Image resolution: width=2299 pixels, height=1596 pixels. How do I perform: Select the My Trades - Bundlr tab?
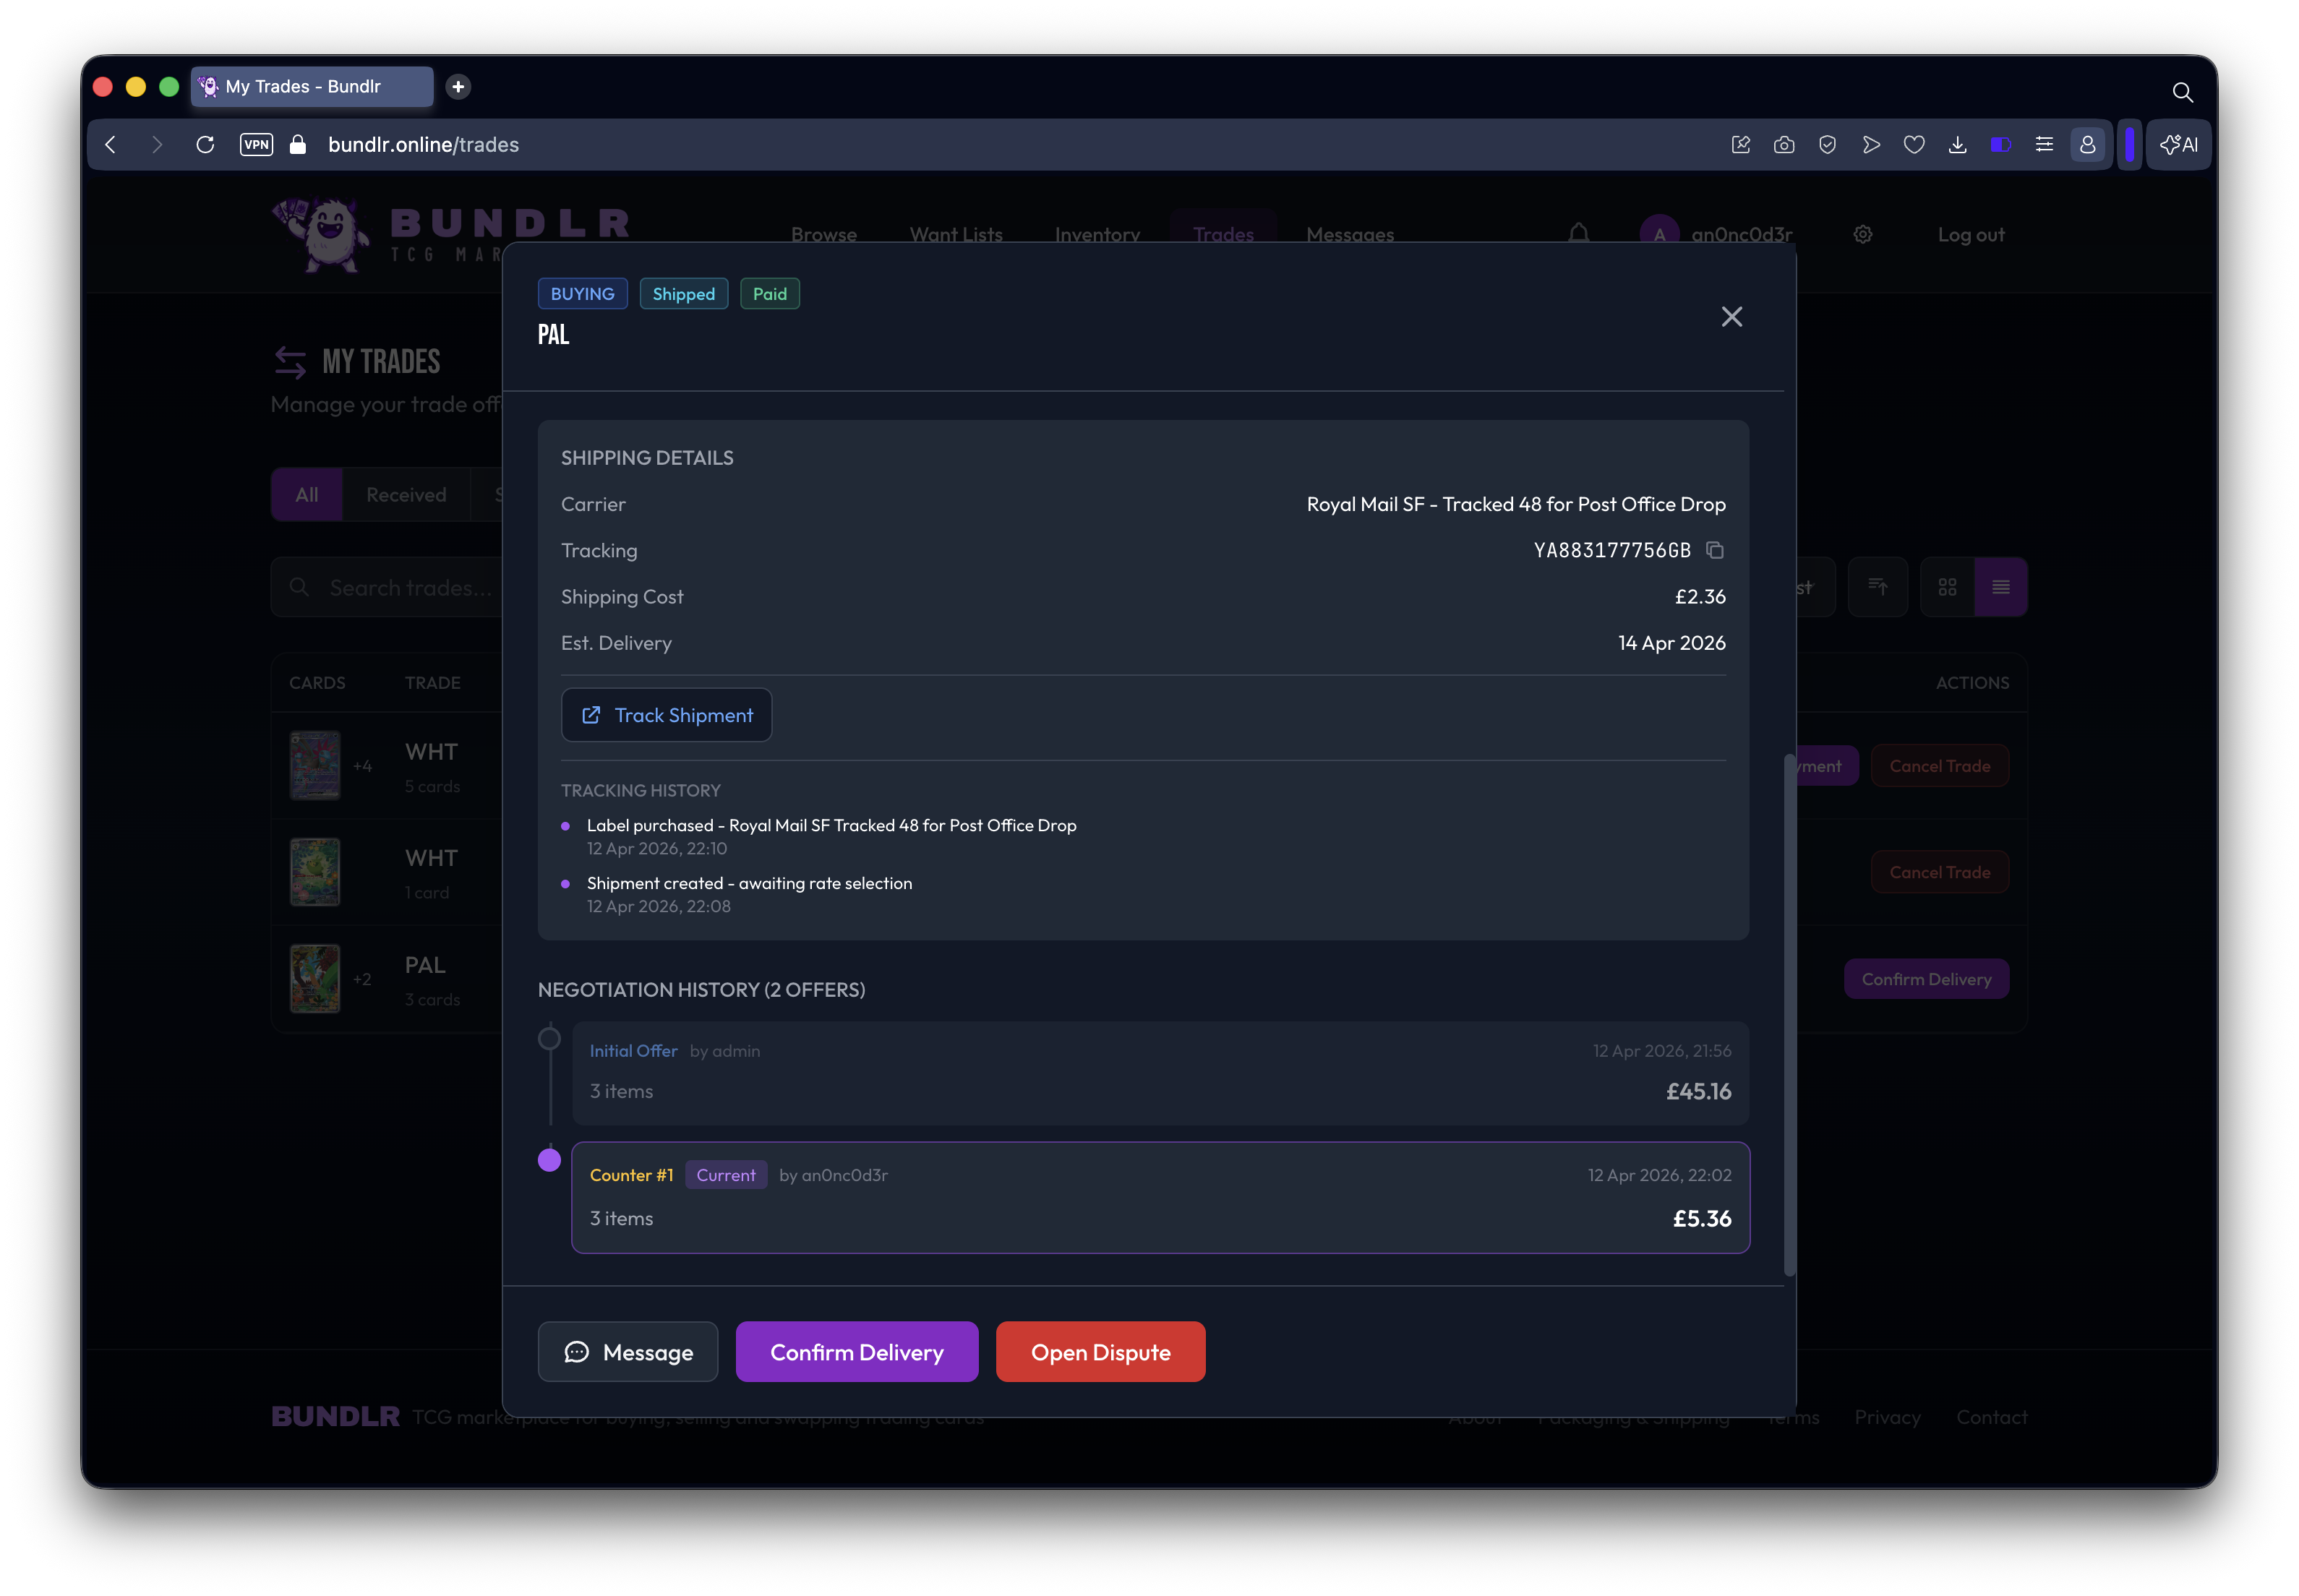click(x=312, y=87)
